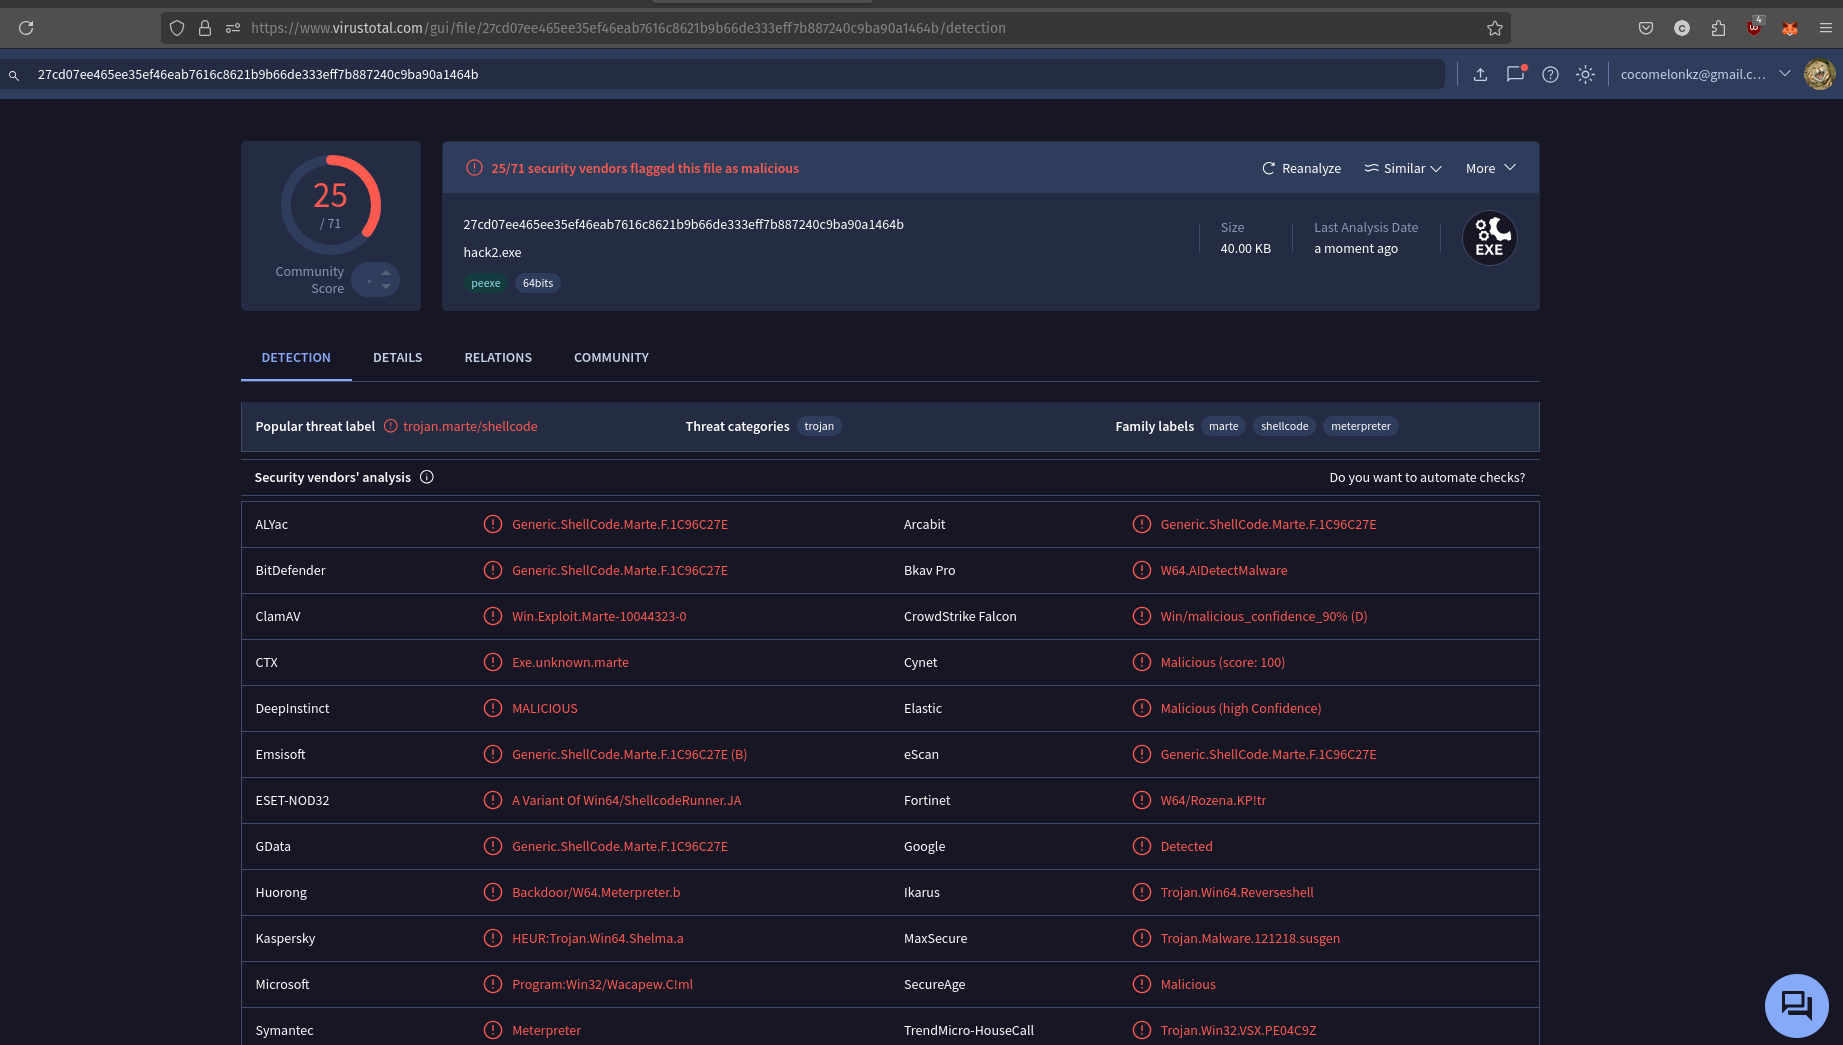Click the Reanalyze button
This screenshot has width=1843, height=1045.
point(1301,168)
